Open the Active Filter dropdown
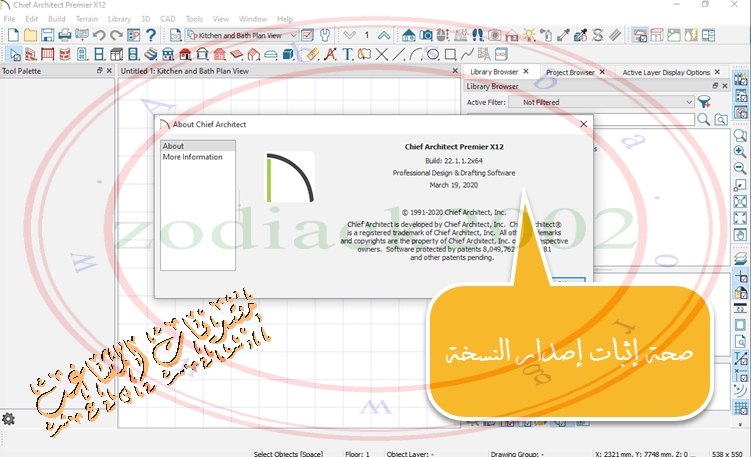This screenshot has width=751, height=457. pos(601,102)
